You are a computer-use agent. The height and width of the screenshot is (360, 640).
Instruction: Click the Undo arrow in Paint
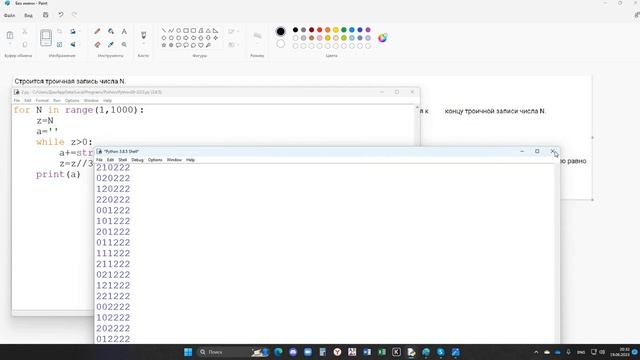coord(60,15)
